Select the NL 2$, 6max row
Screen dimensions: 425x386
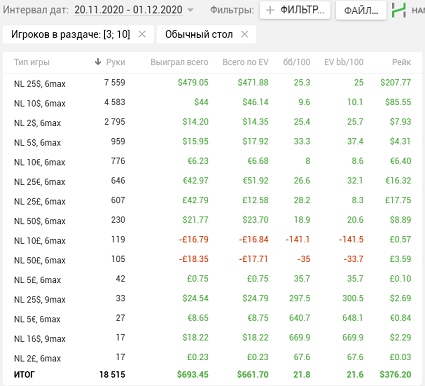(212, 122)
